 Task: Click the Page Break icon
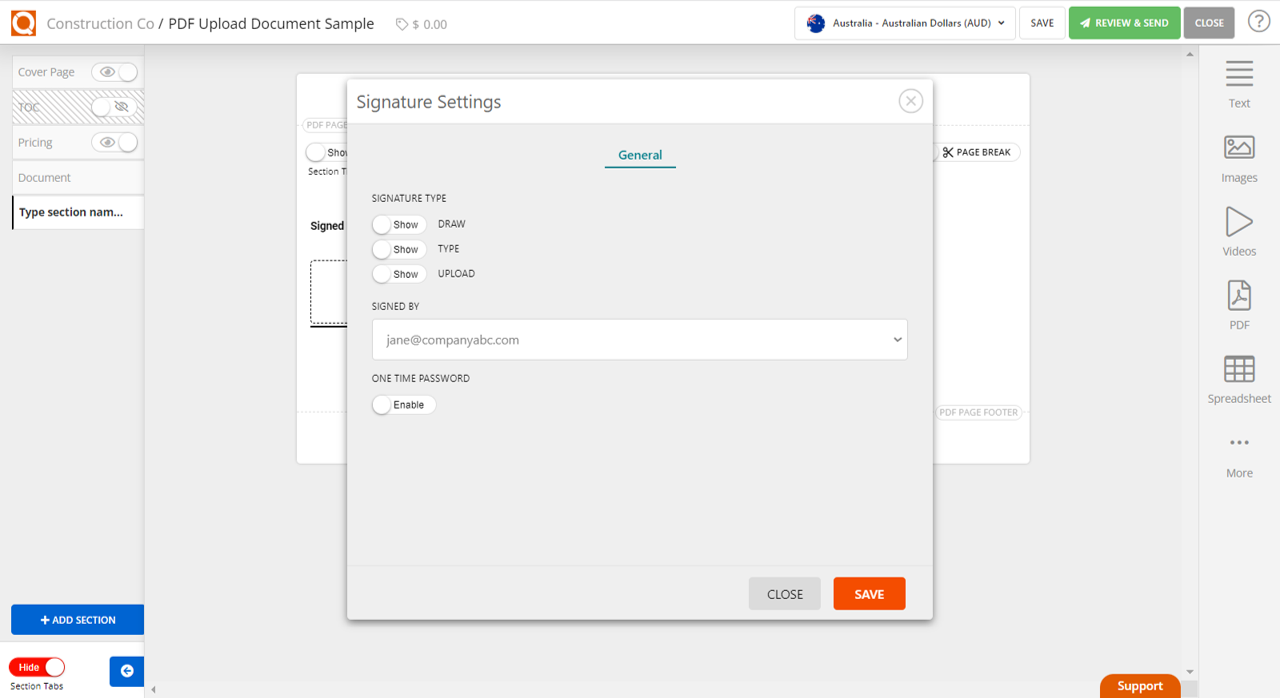[947, 151]
